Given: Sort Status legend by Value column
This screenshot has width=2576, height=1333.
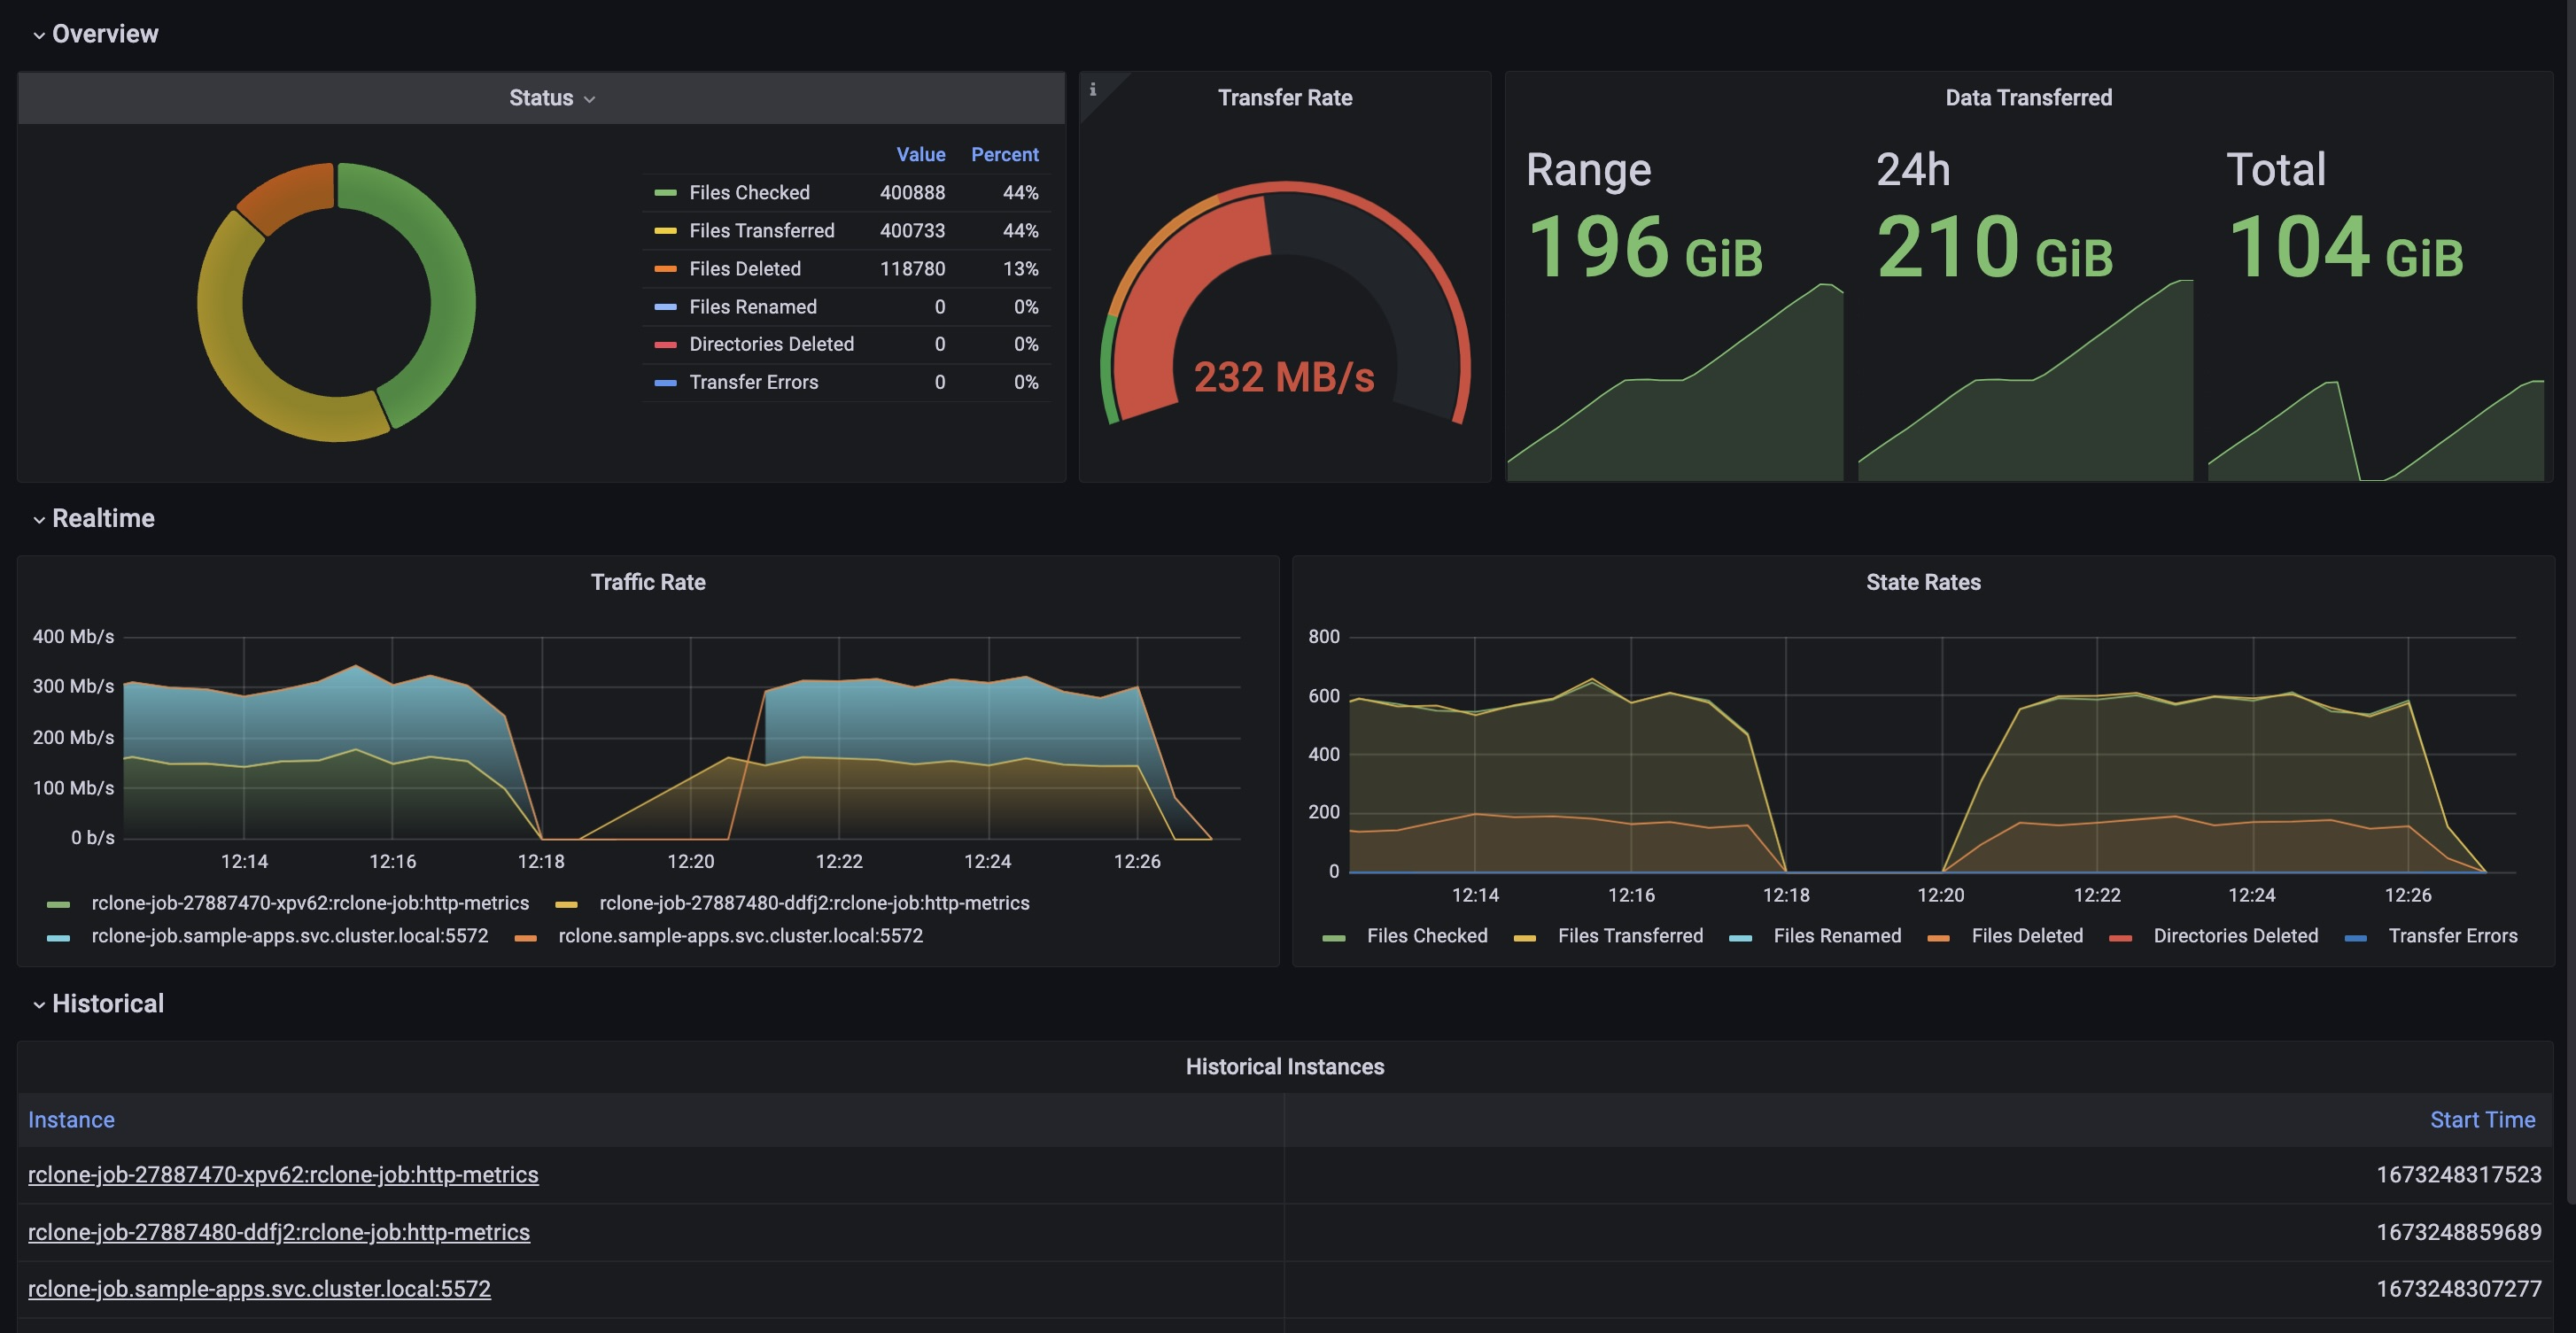Looking at the screenshot, I should click(920, 155).
